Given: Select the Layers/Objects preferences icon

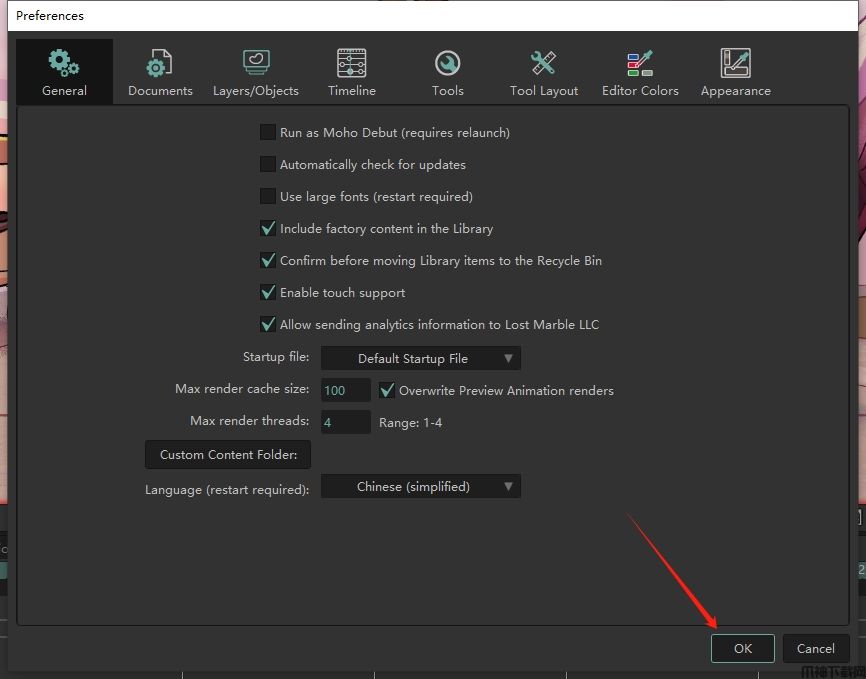Looking at the screenshot, I should (256, 64).
